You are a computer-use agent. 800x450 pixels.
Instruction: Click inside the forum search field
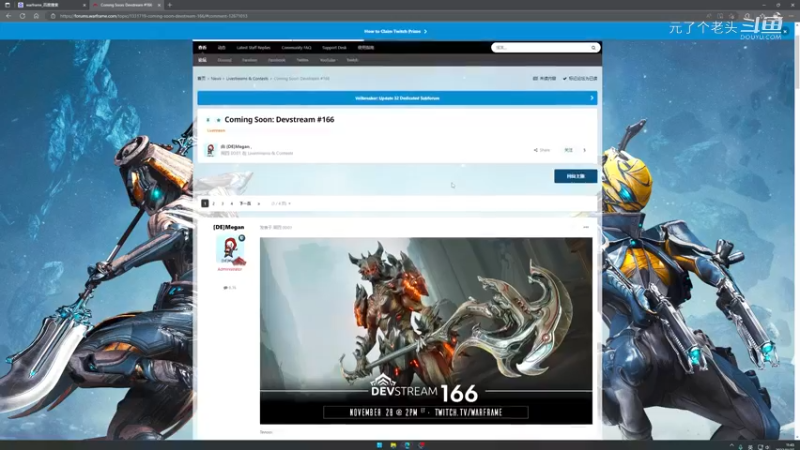tap(541, 47)
